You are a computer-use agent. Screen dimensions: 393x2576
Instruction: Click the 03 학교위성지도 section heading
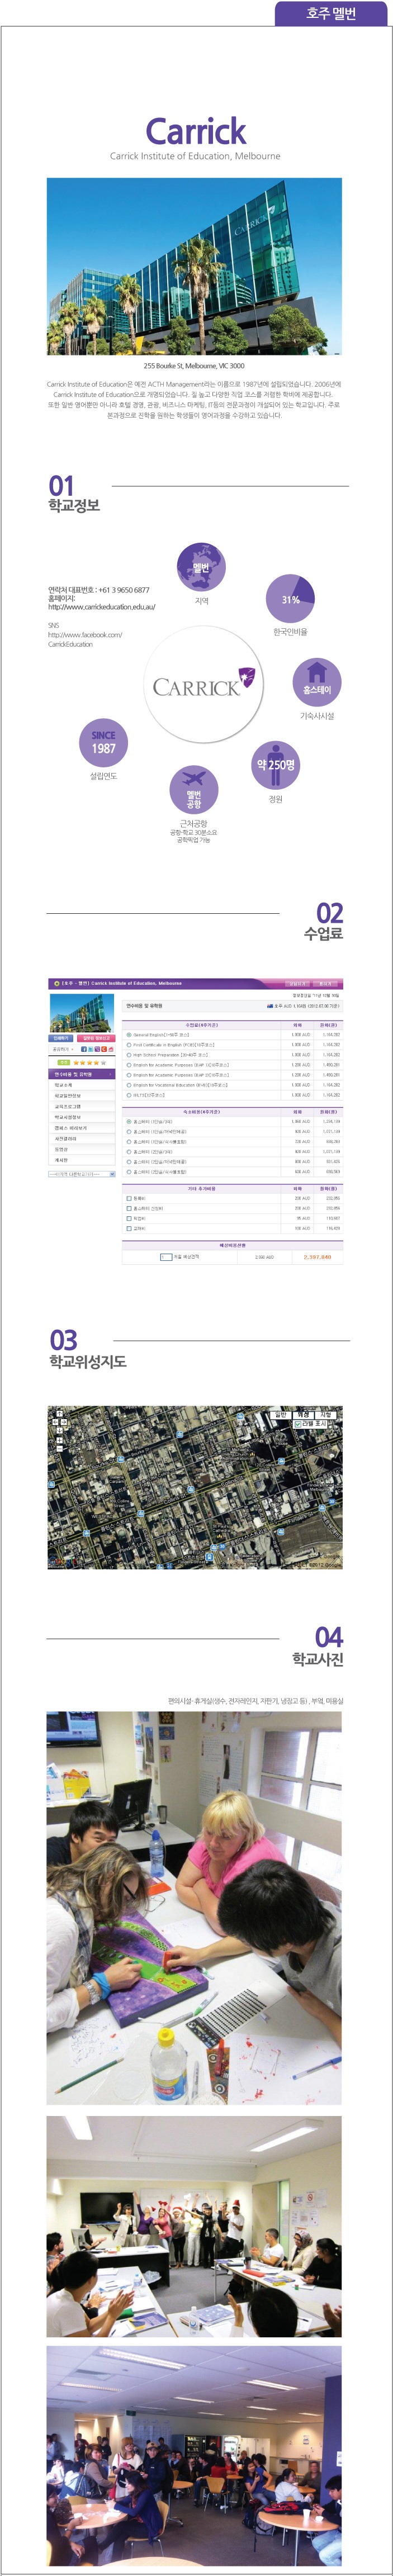click(88, 1349)
